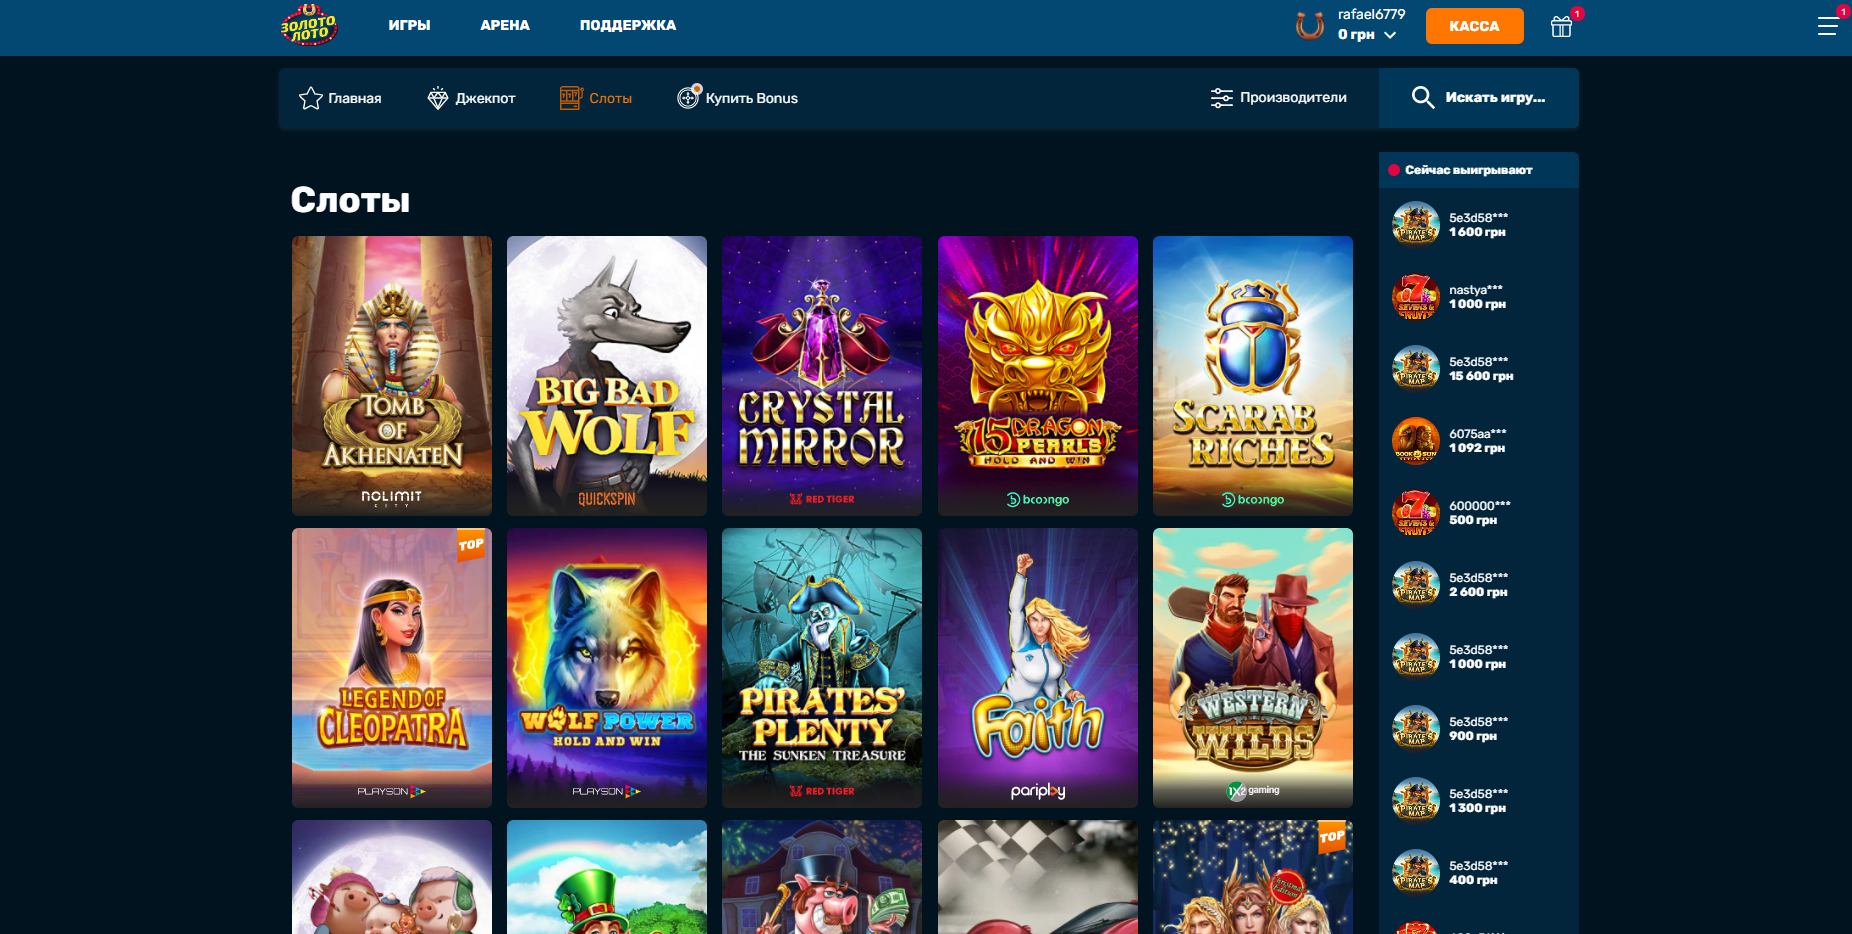Expand the balance dropdown arrow
Screen dimensions: 1852x934
(x=1390, y=35)
